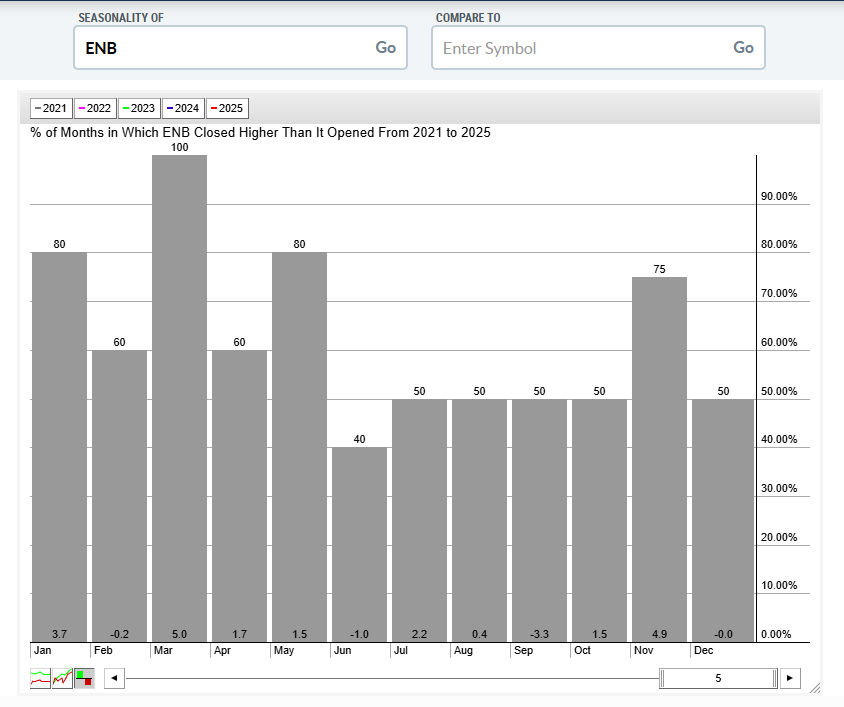Click the 10.00% axis label

pos(779,585)
